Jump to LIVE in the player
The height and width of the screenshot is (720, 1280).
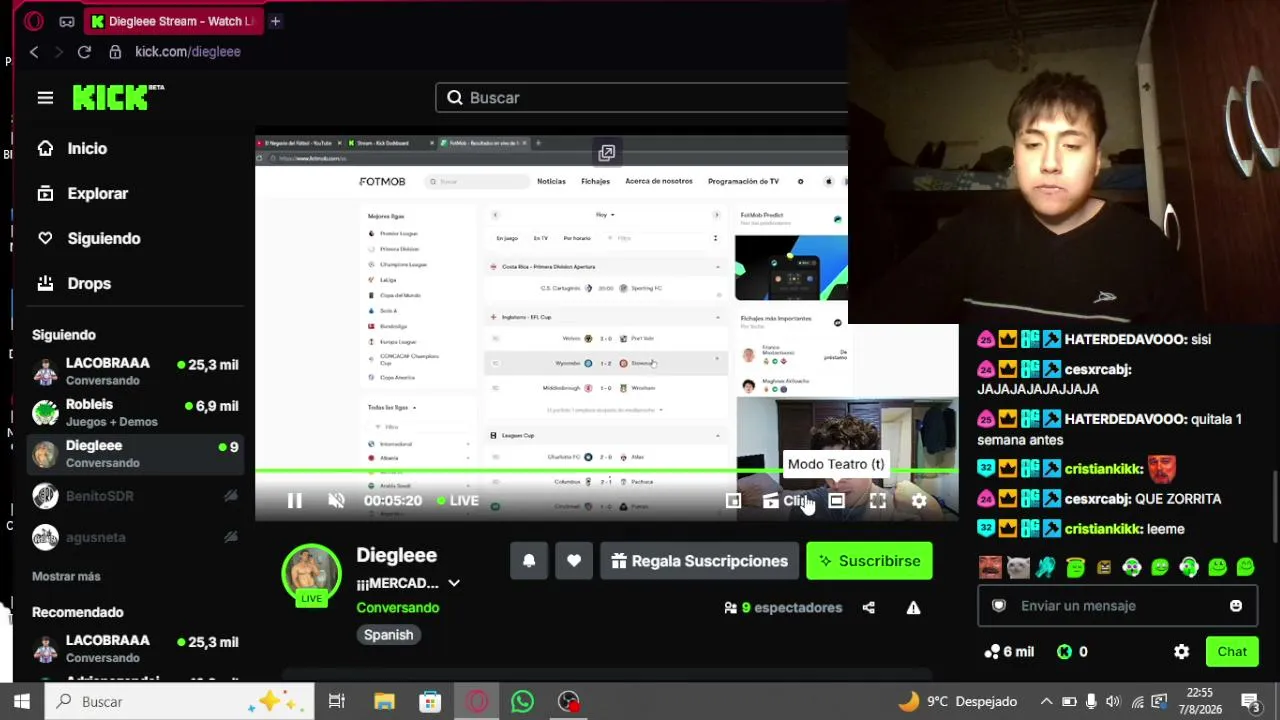pos(458,501)
